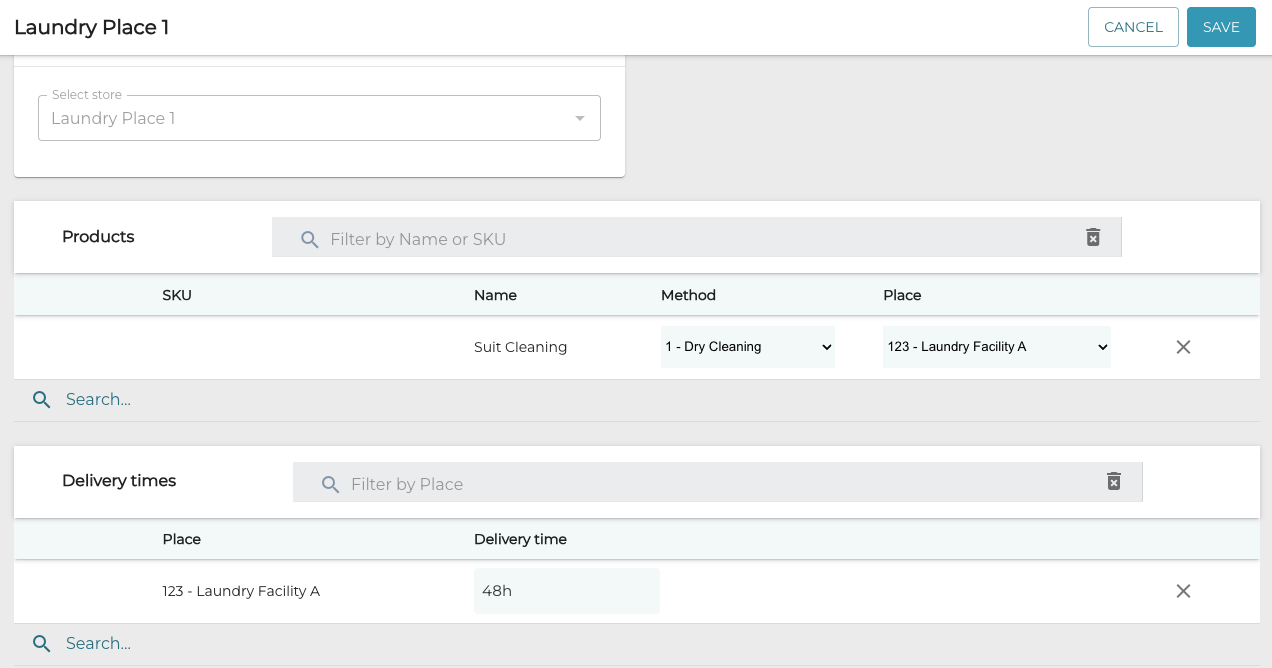Edit the 48h delivery time value
Image resolution: width=1272 pixels, height=668 pixels.
point(566,591)
